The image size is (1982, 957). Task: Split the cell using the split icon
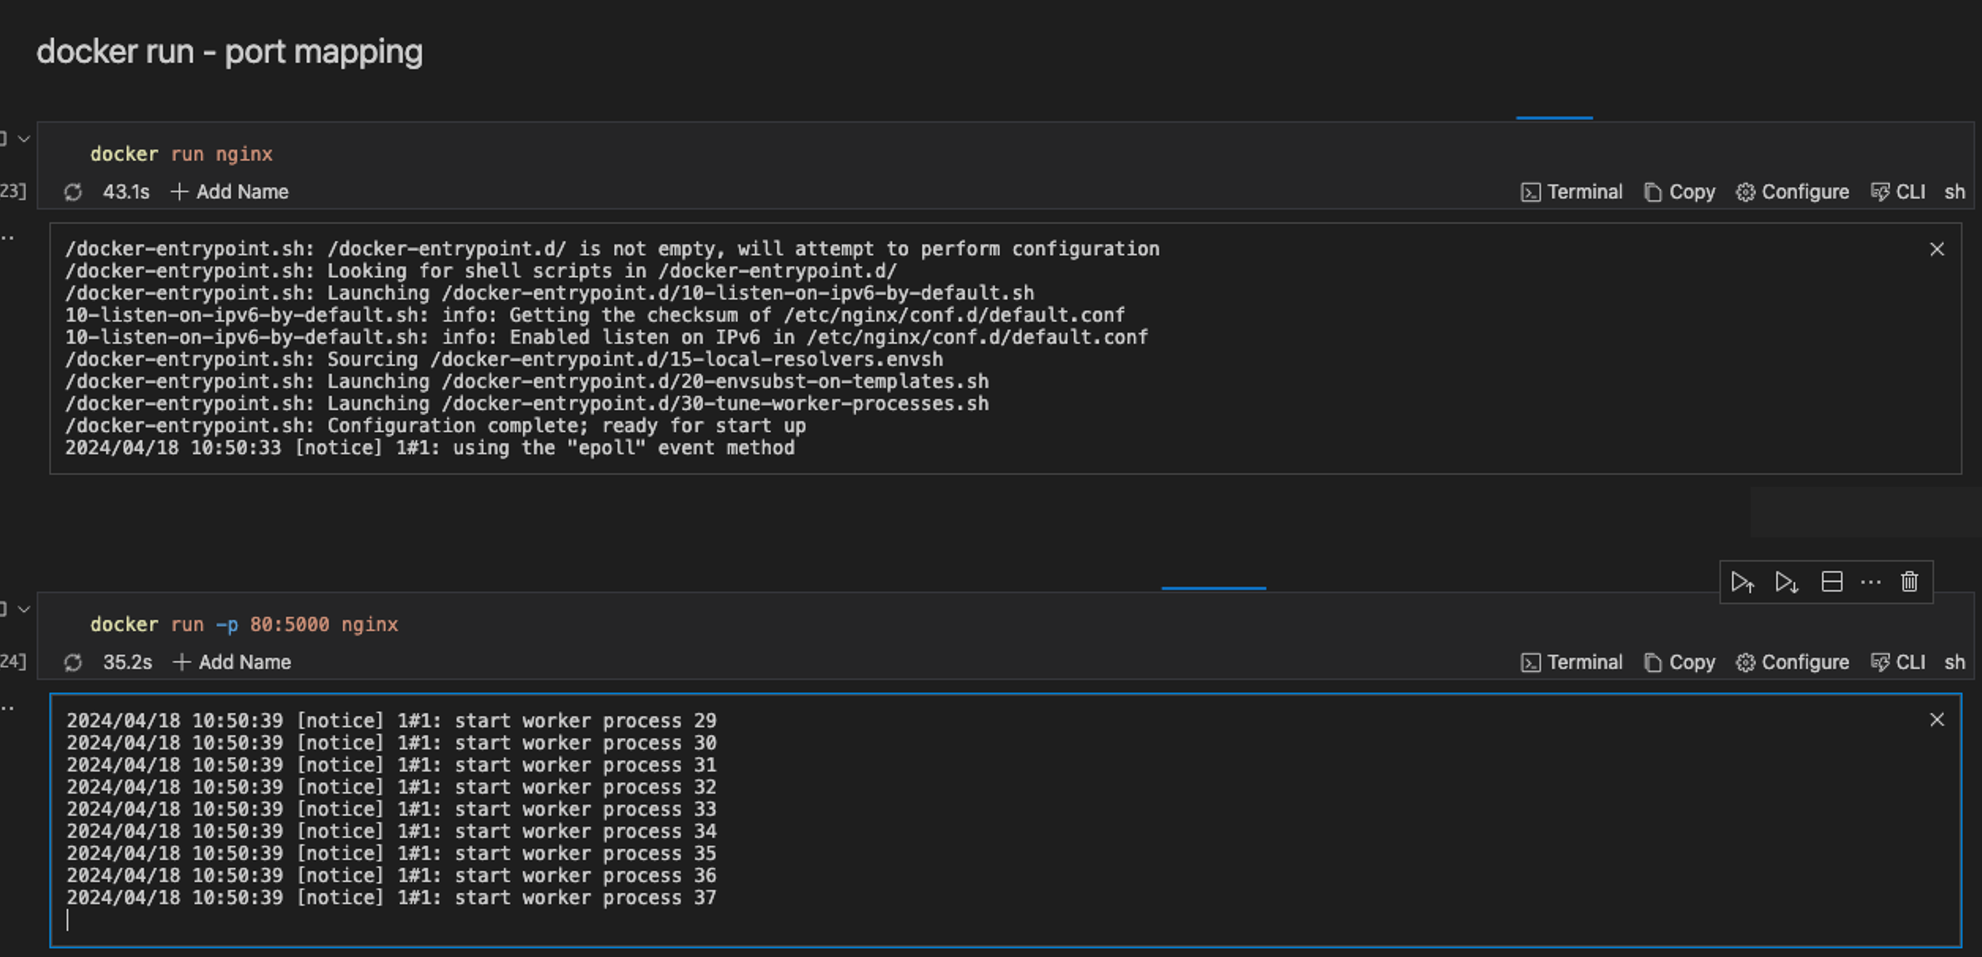click(x=1831, y=581)
